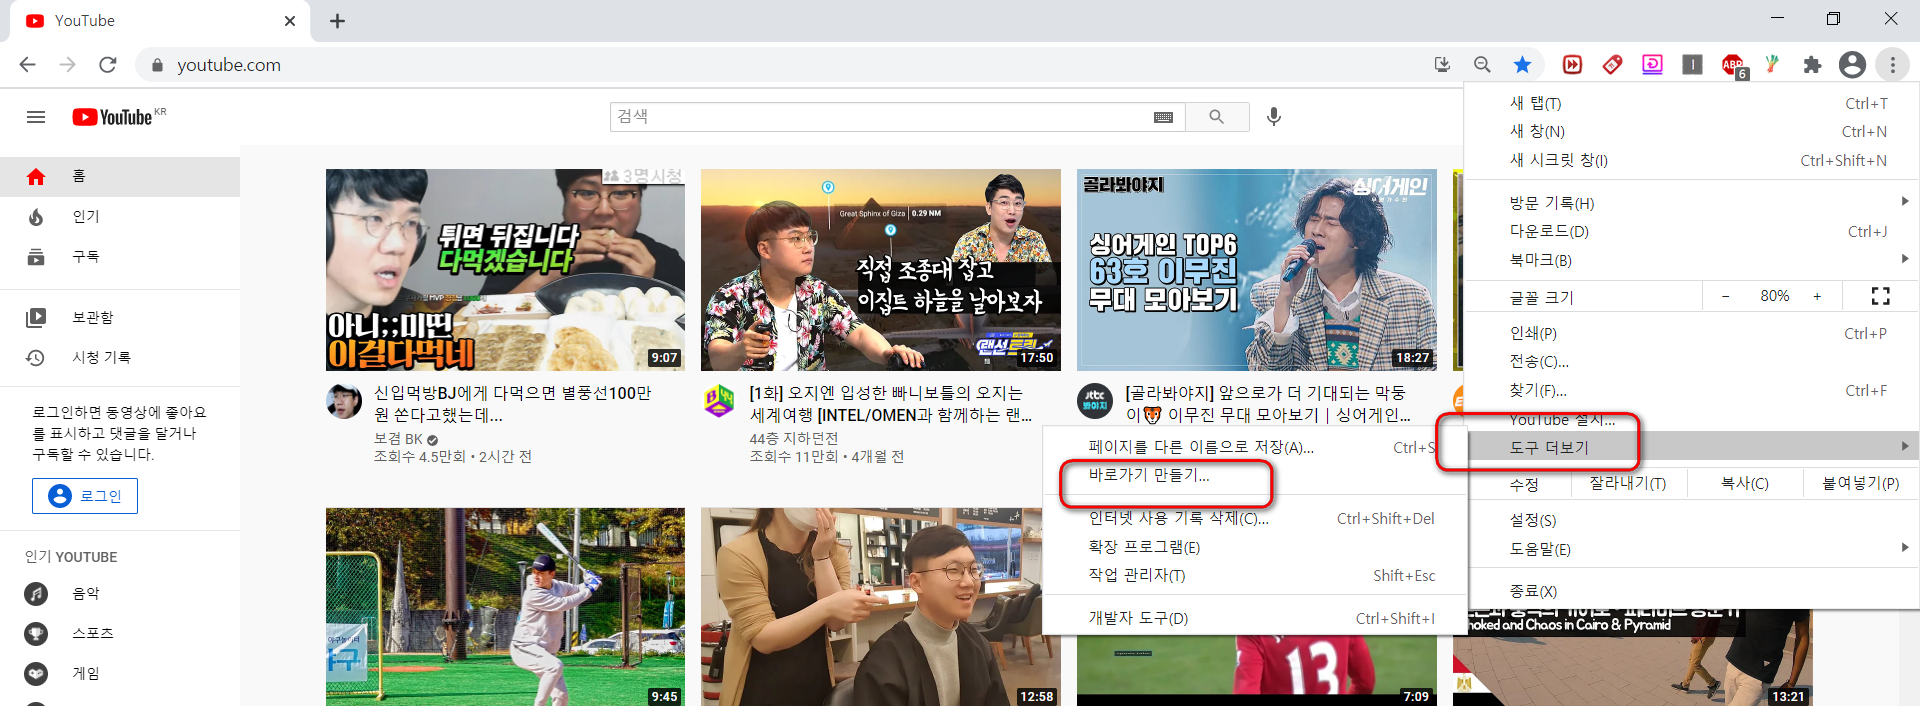Expand 도움말(E) submenu
The width and height of the screenshot is (1920, 706).
[x=1692, y=549]
